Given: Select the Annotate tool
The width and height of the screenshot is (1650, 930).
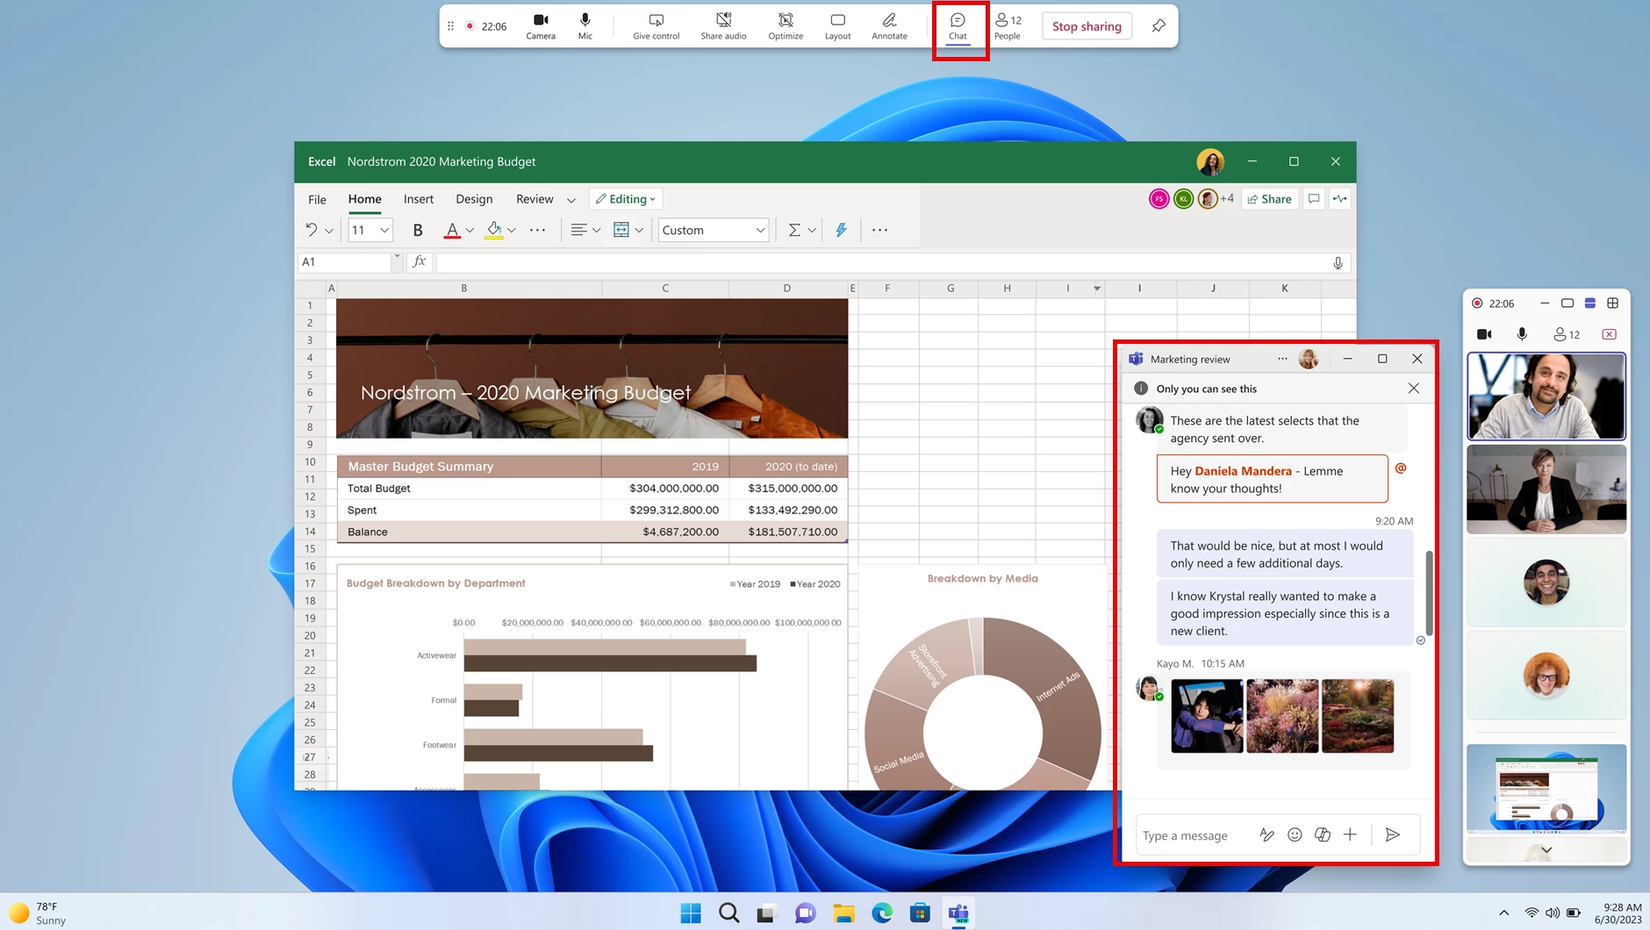Looking at the screenshot, I should pyautogui.click(x=888, y=26).
